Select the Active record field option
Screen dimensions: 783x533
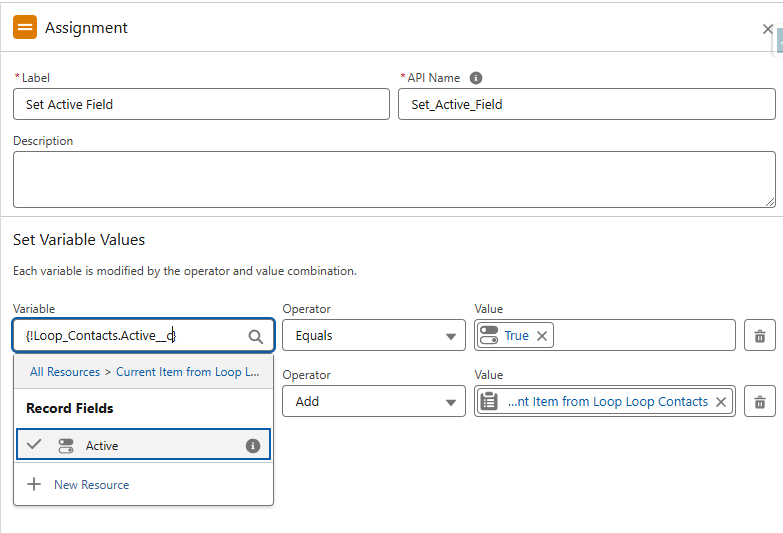(102, 446)
